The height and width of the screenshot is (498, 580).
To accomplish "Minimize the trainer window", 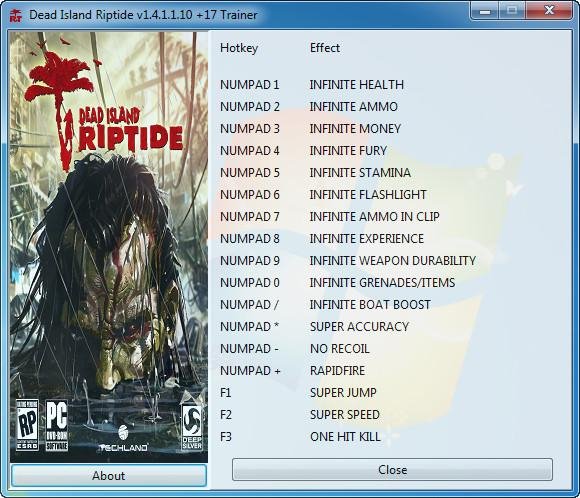I will pos(485,11).
